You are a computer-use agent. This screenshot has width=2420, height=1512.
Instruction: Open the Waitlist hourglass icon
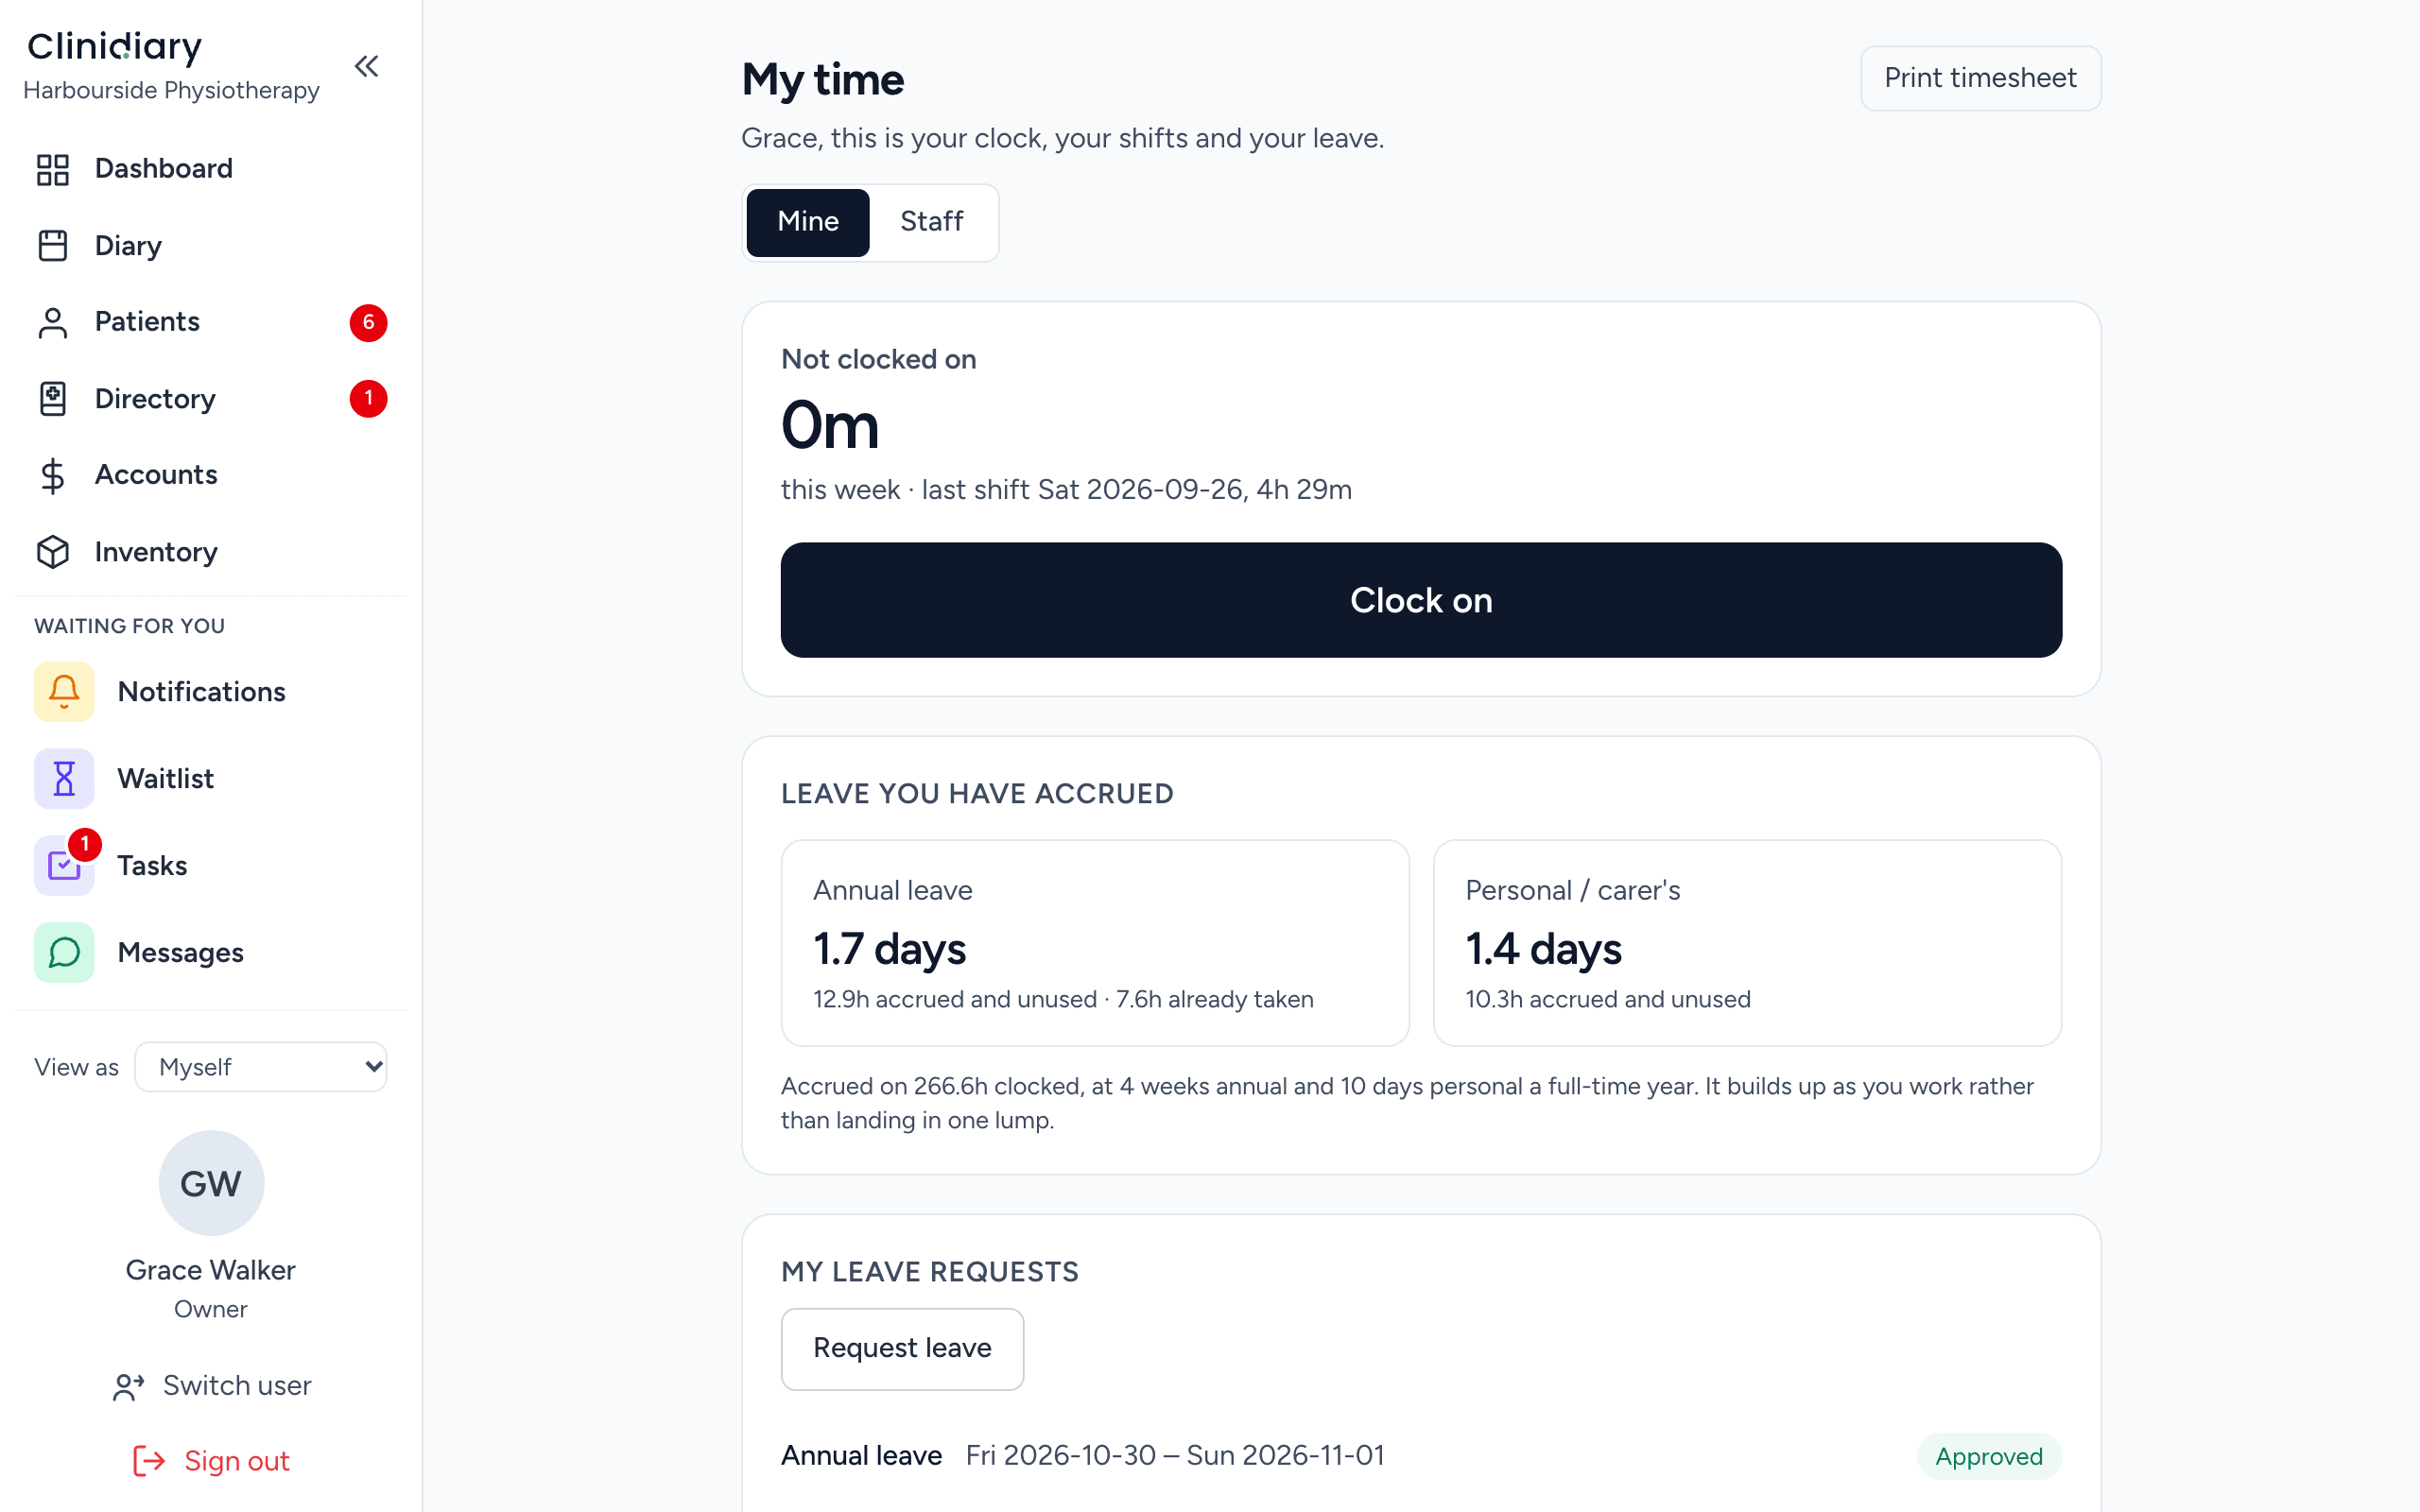click(x=64, y=778)
